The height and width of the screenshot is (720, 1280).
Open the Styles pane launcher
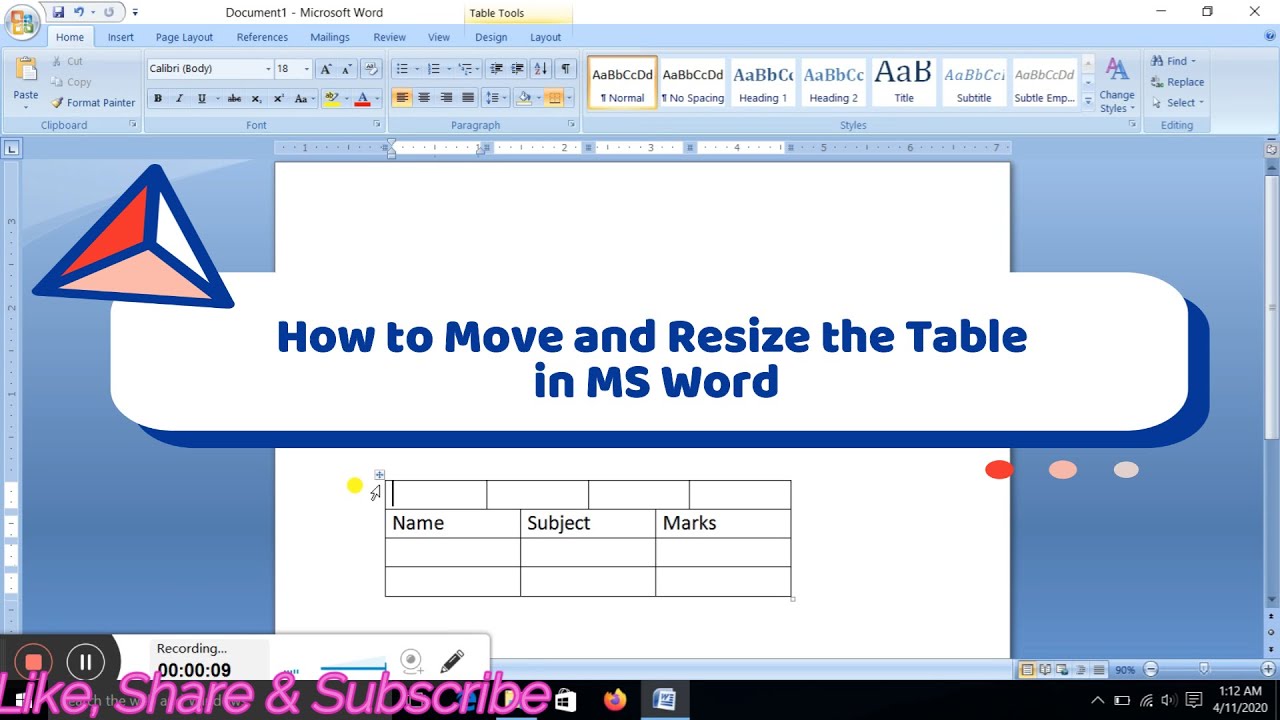(x=1132, y=124)
